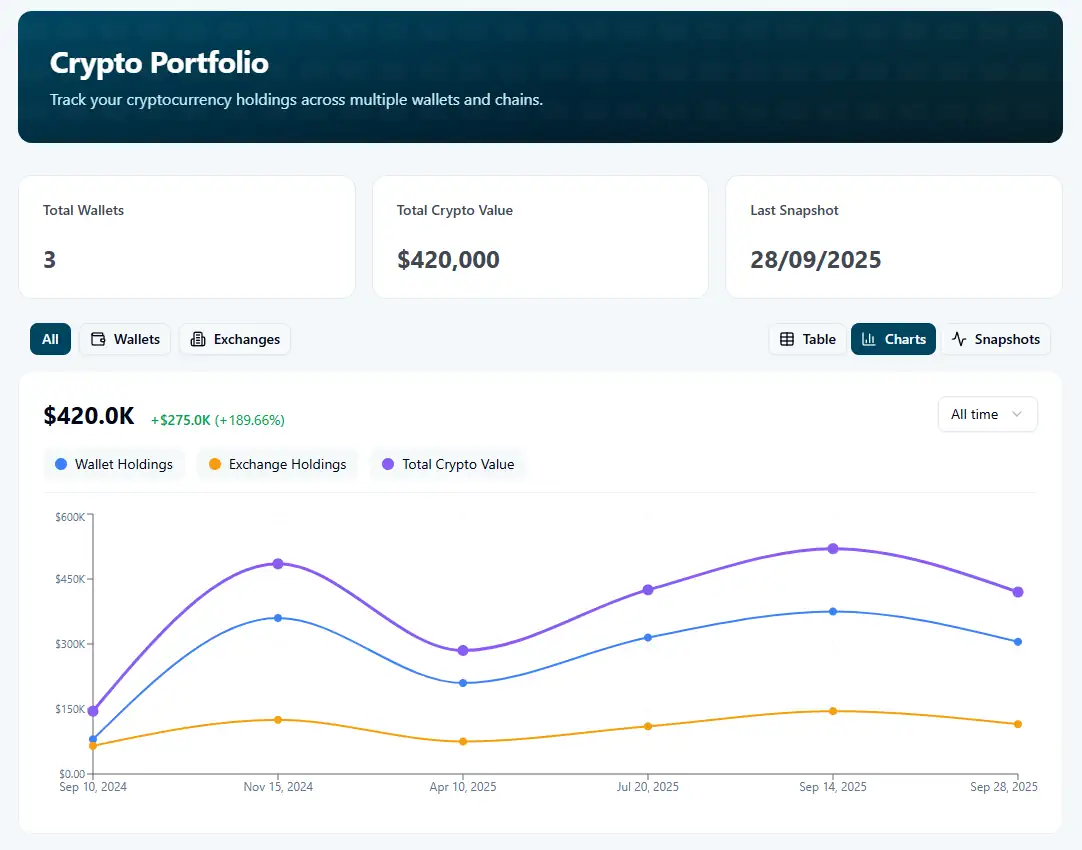The image size is (1082, 850).
Task: Click the $420.0K portfolio value heading
Action: point(89,415)
